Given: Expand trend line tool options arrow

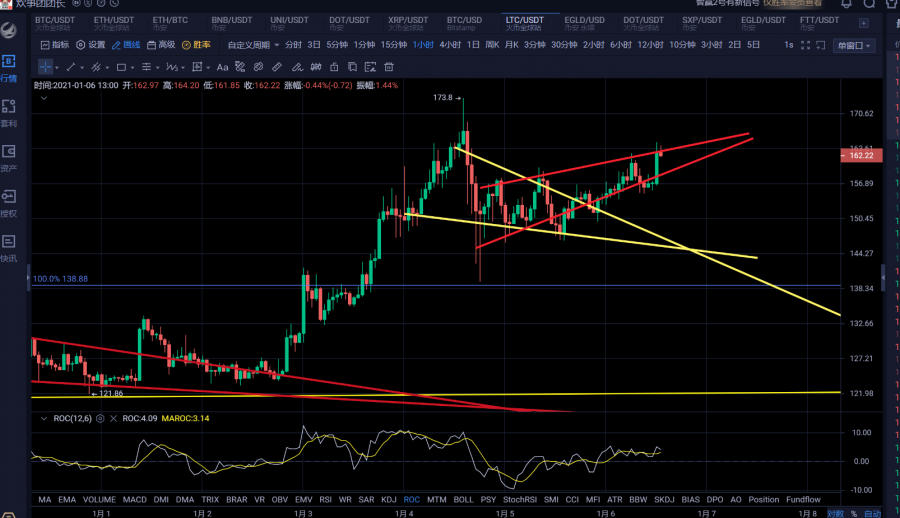Looking at the screenshot, I should 82,68.
